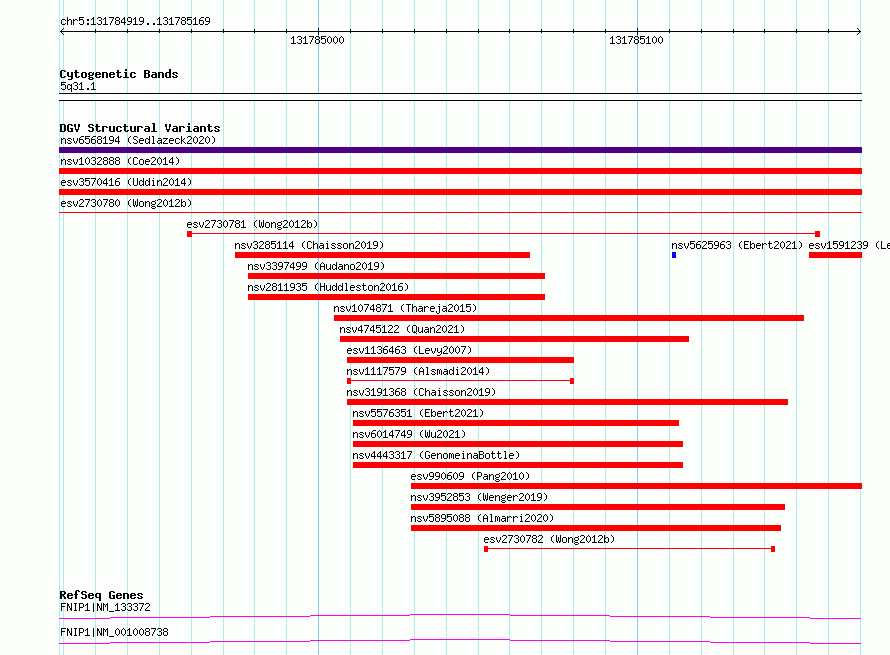Image resolution: width=890 pixels, height=655 pixels.
Task: Click esv2730782 (Wong2012b) label
Action: pos(549,539)
